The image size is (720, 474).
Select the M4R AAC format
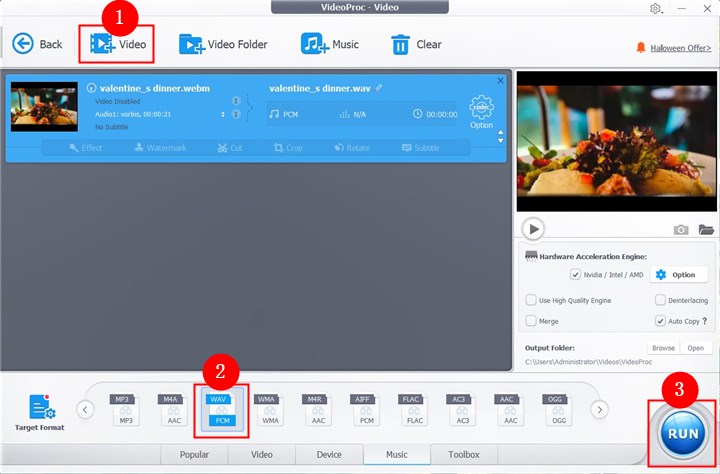click(x=317, y=409)
